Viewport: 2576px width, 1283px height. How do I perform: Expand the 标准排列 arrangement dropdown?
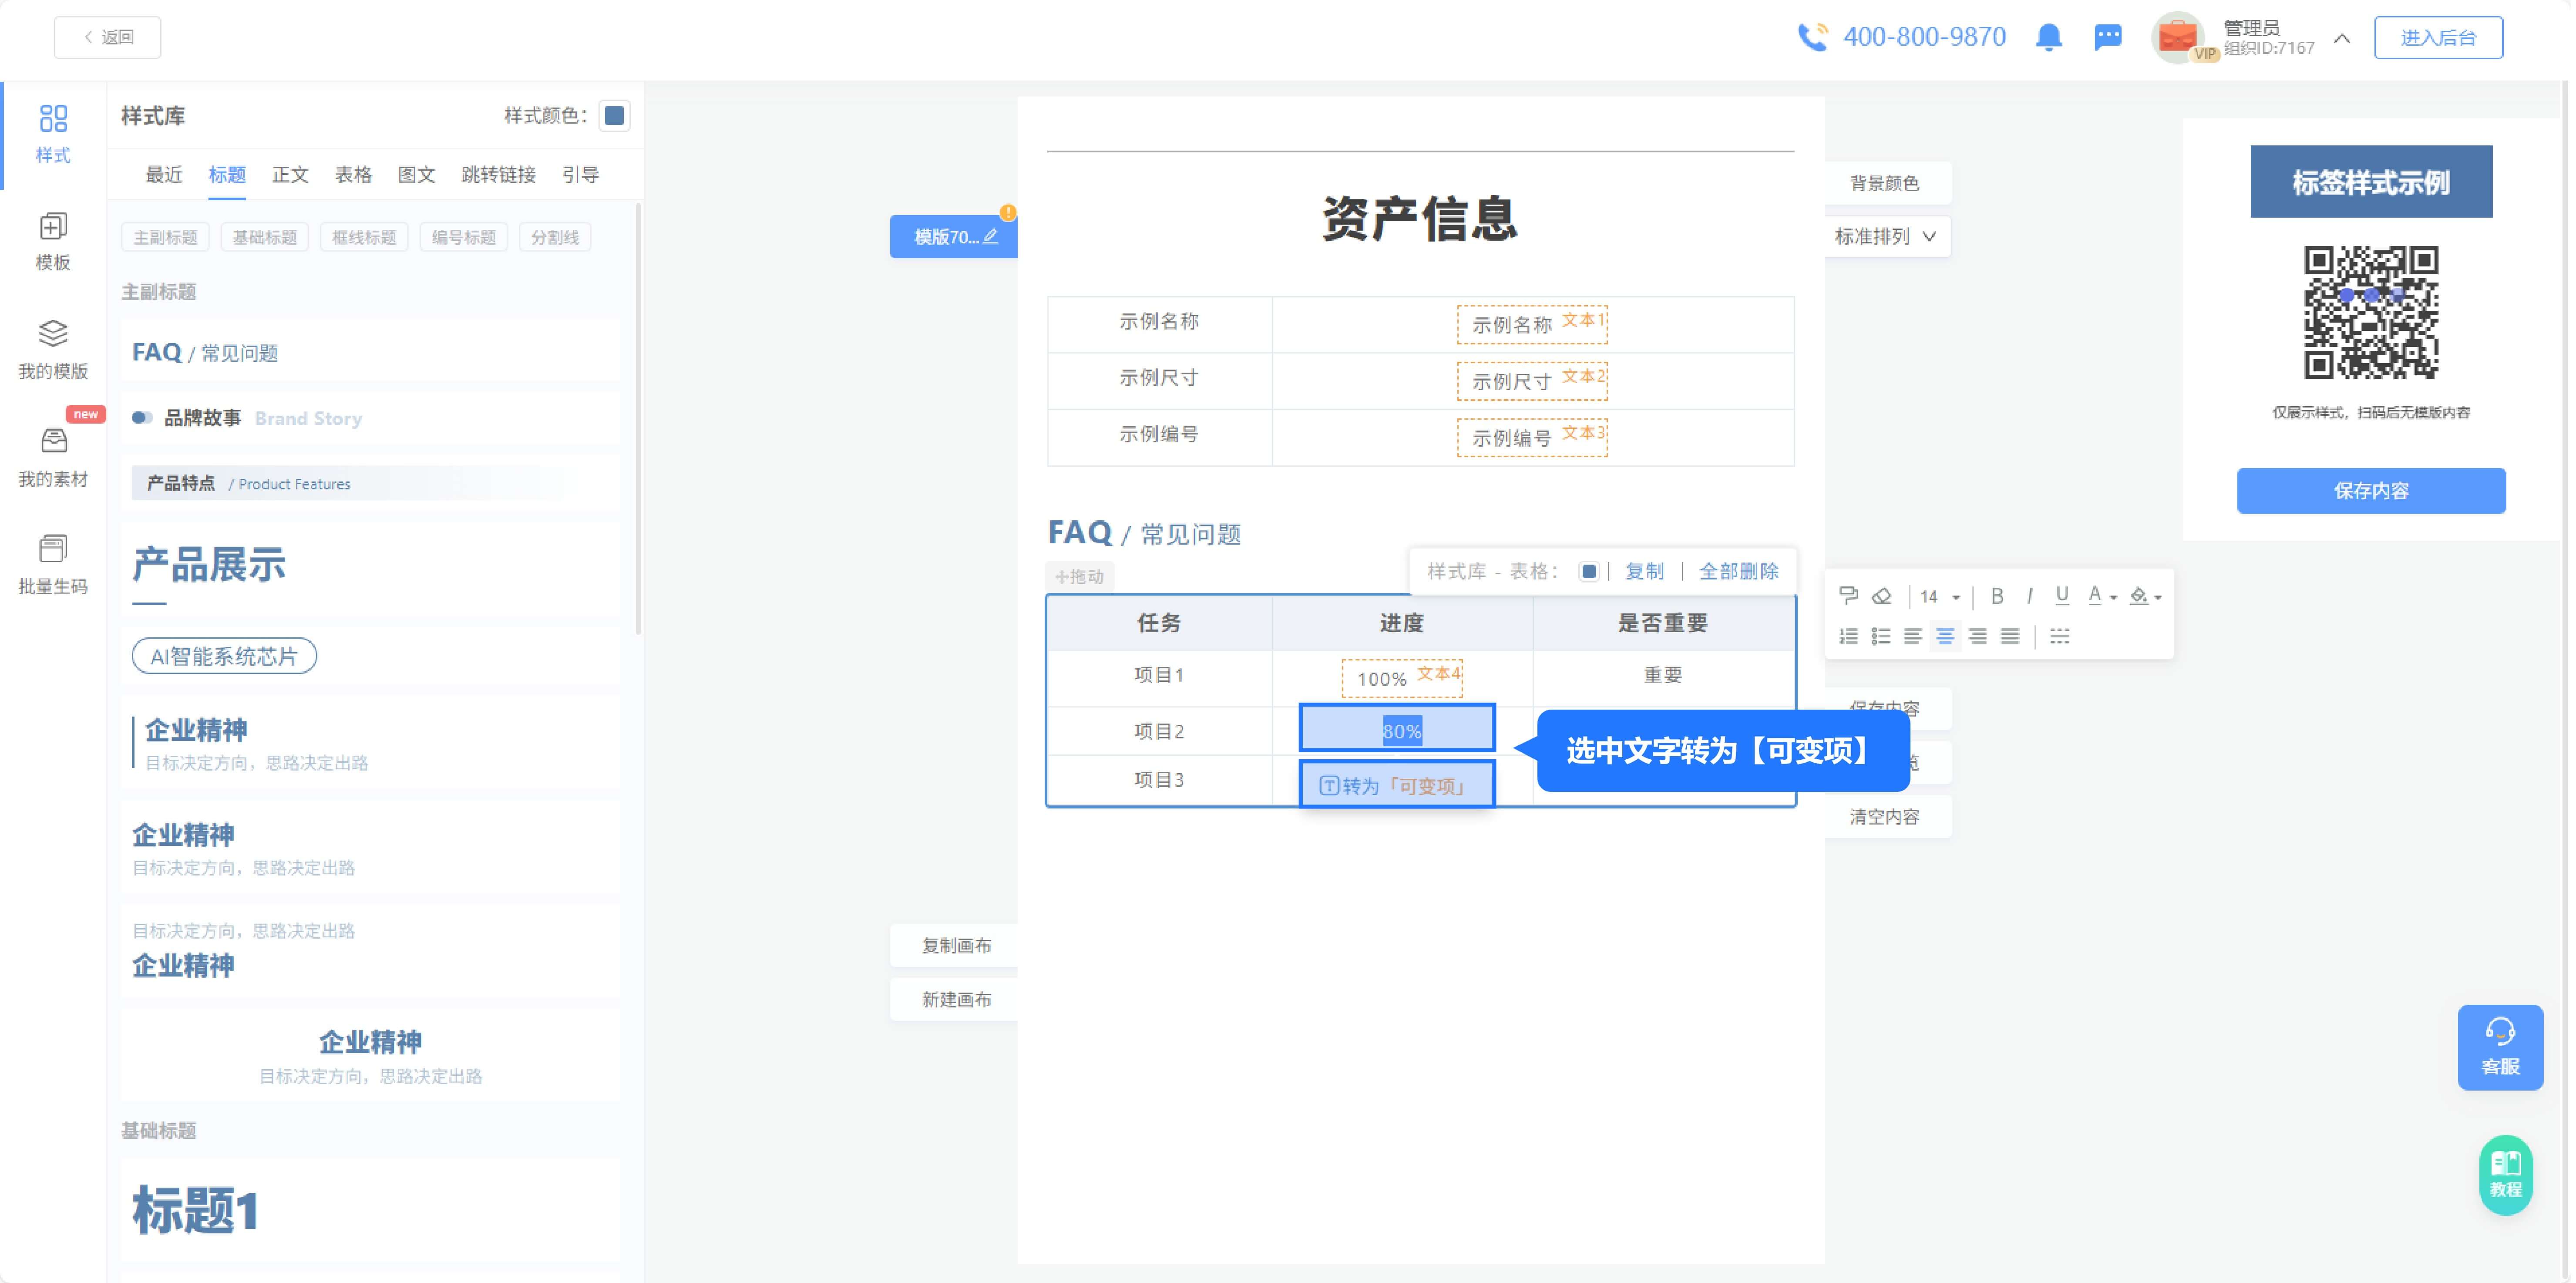[x=1884, y=236]
